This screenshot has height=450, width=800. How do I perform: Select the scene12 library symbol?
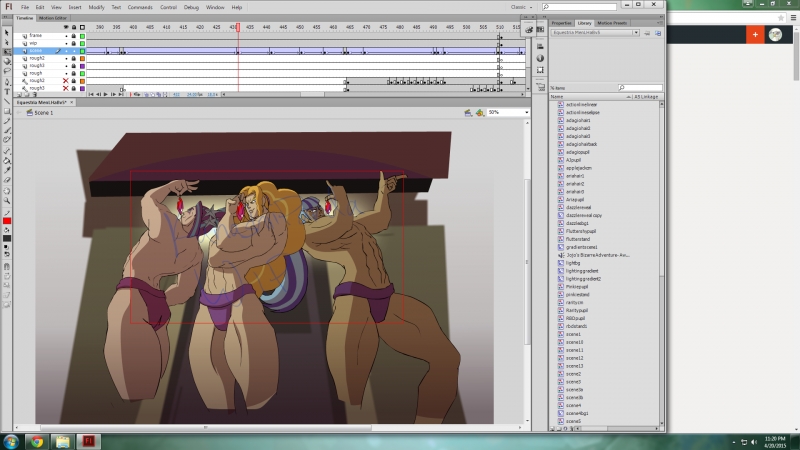coord(574,358)
